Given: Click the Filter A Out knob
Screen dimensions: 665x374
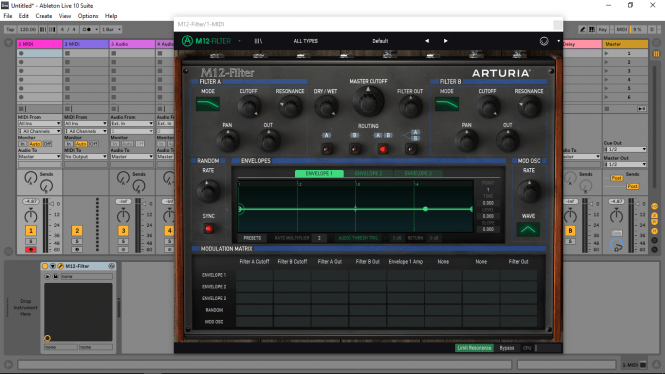Looking at the screenshot, I should [x=268, y=141].
